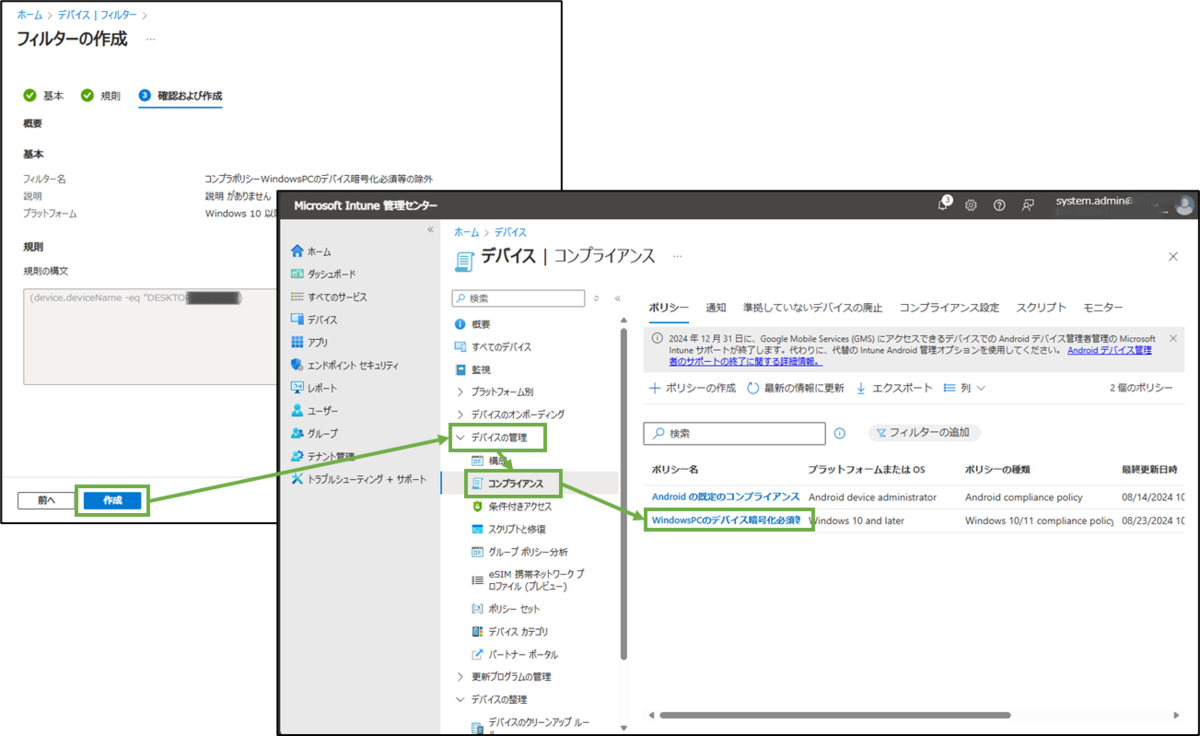
Task: Expand デバイスのオンボーディング section
Action: point(509,414)
